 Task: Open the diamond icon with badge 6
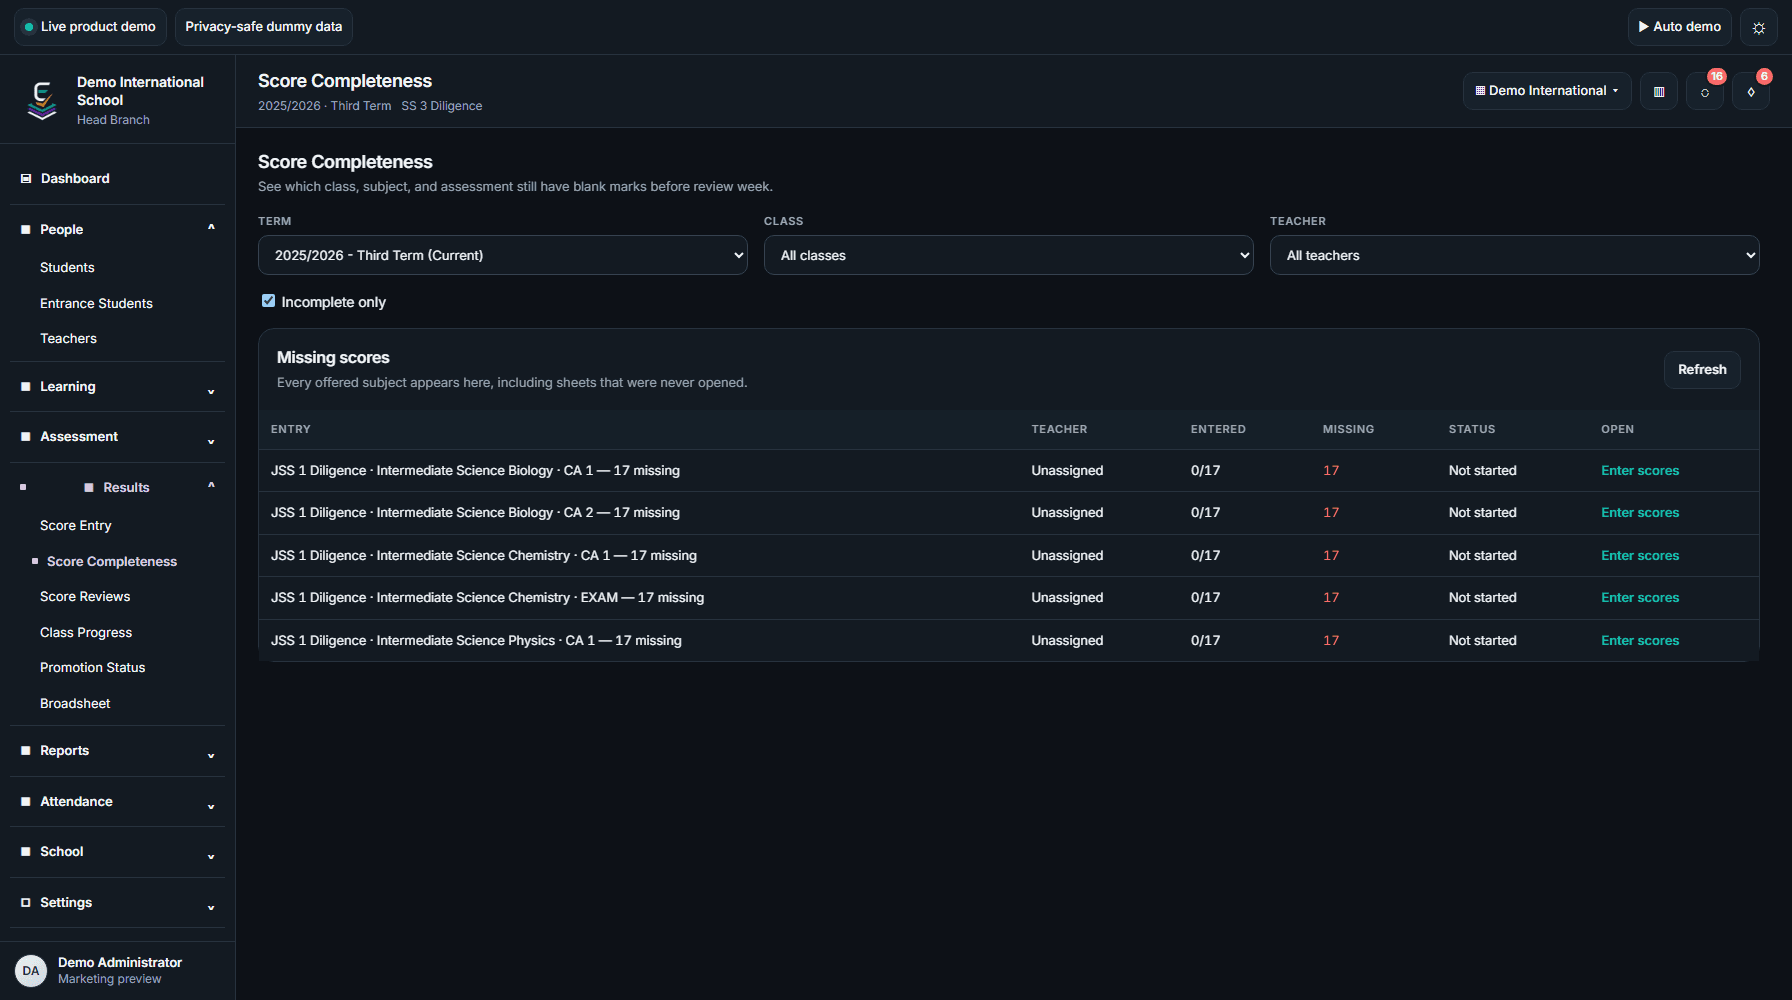pyautogui.click(x=1751, y=91)
